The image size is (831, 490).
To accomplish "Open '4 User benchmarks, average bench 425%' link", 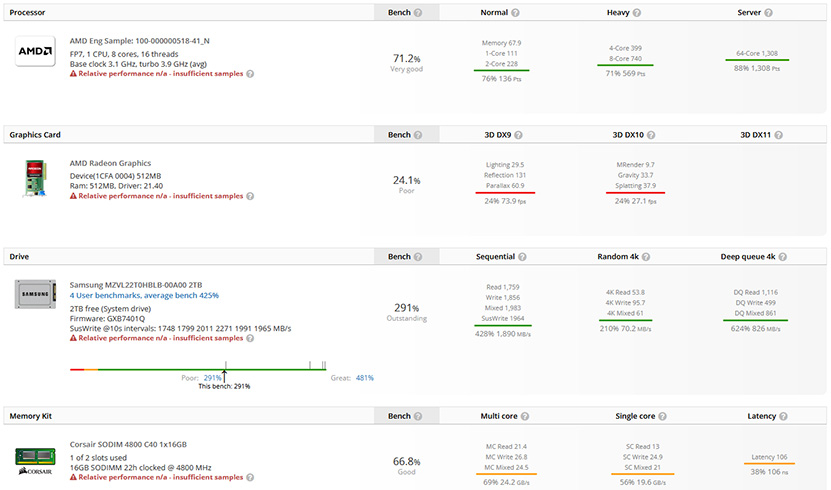I will 144,296.
